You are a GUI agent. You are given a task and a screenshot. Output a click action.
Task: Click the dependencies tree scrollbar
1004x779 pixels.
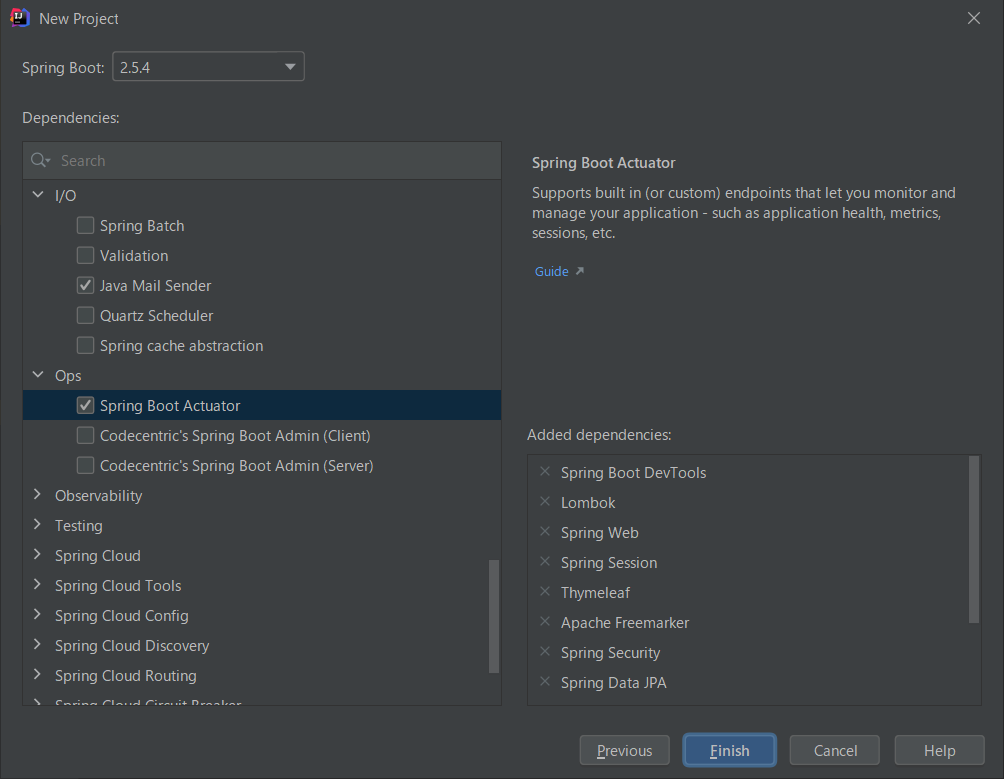click(494, 616)
